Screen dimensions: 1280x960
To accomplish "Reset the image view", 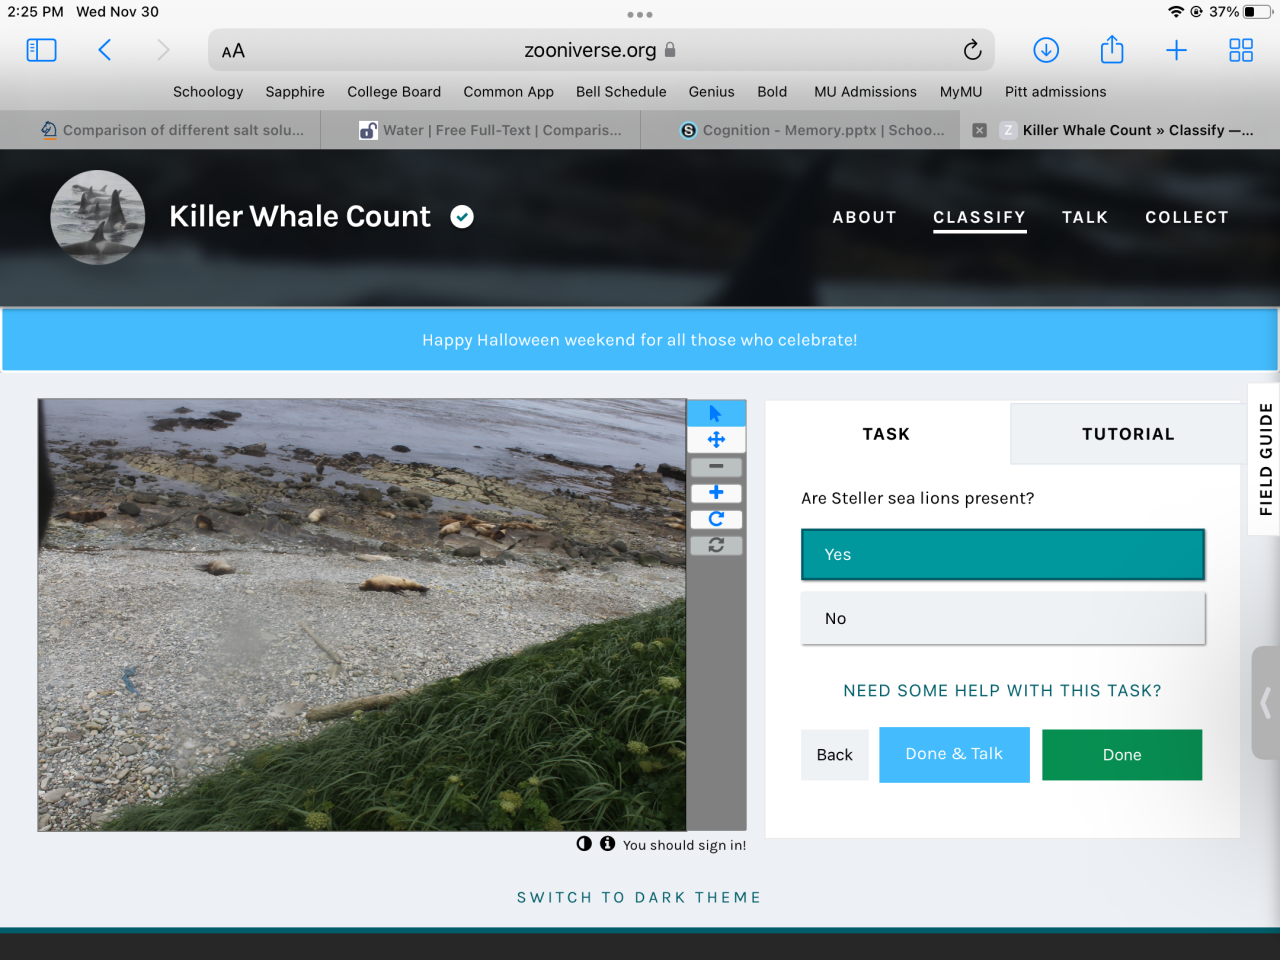I will pos(716,545).
